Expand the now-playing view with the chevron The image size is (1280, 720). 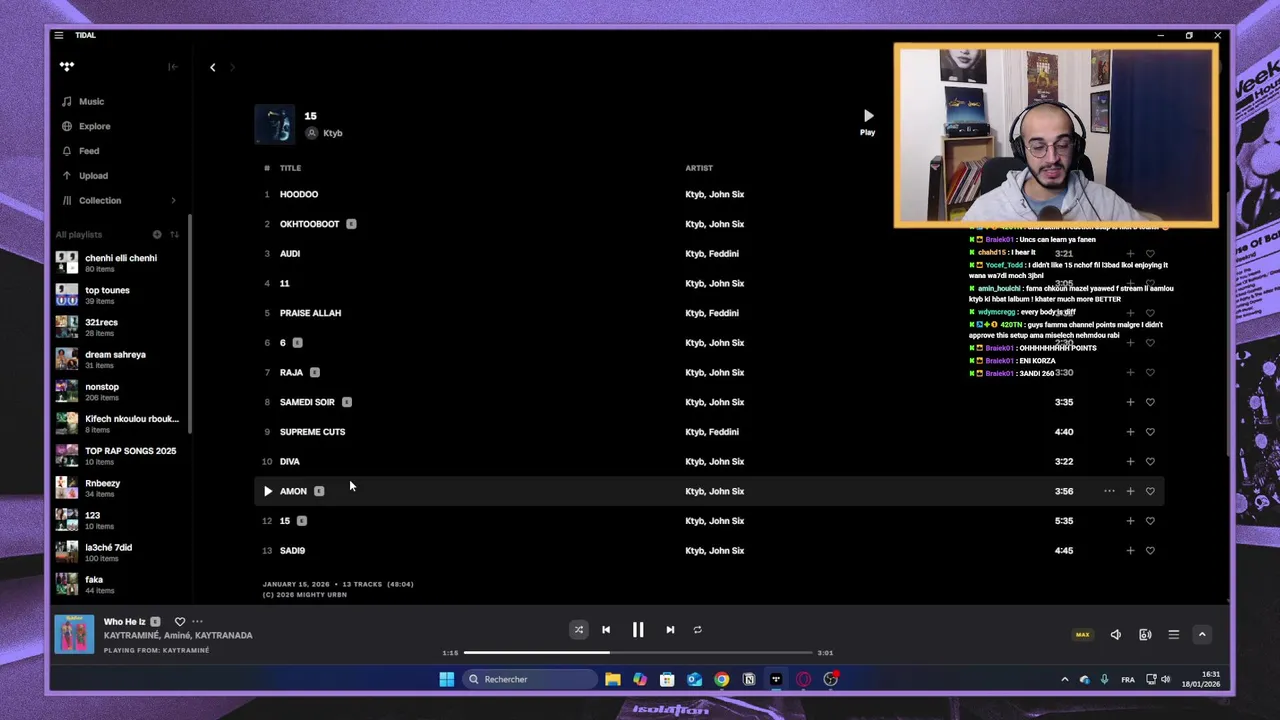tap(1202, 634)
